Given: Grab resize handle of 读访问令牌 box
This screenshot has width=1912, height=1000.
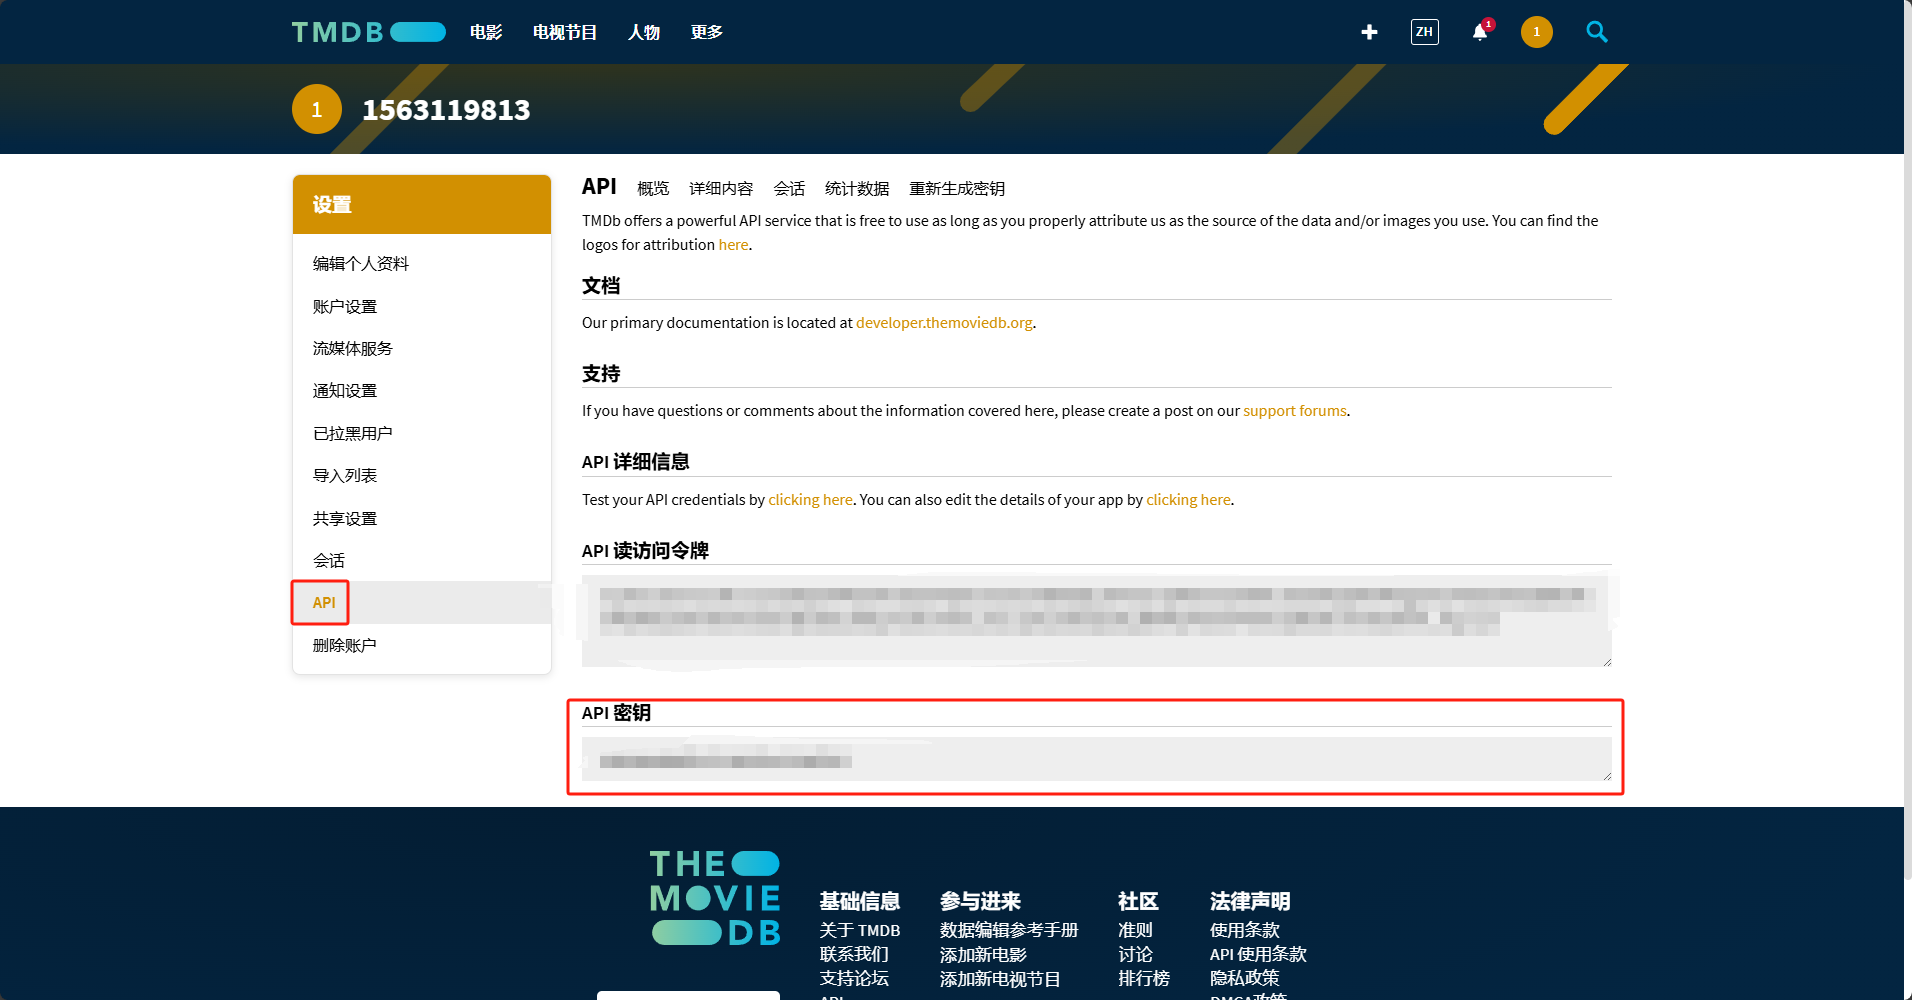Looking at the screenshot, I should pos(1607,662).
